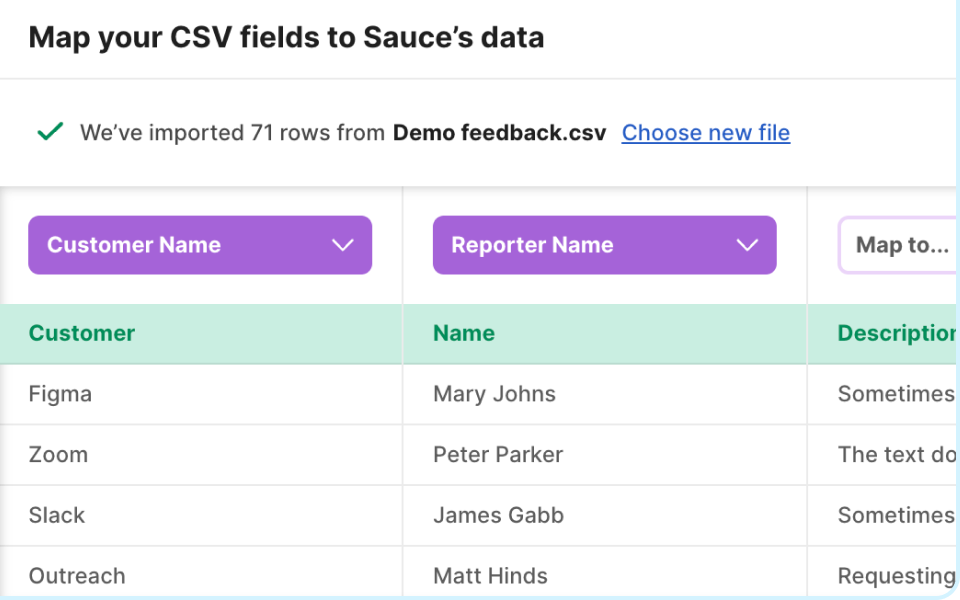Open the Reporter Name field mapping dropdown
The image size is (960, 600).
[x=604, y=245]
